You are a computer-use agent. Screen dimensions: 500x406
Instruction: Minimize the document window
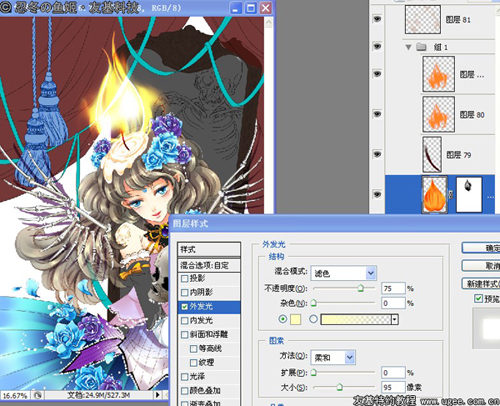click(x=235, y=8)
